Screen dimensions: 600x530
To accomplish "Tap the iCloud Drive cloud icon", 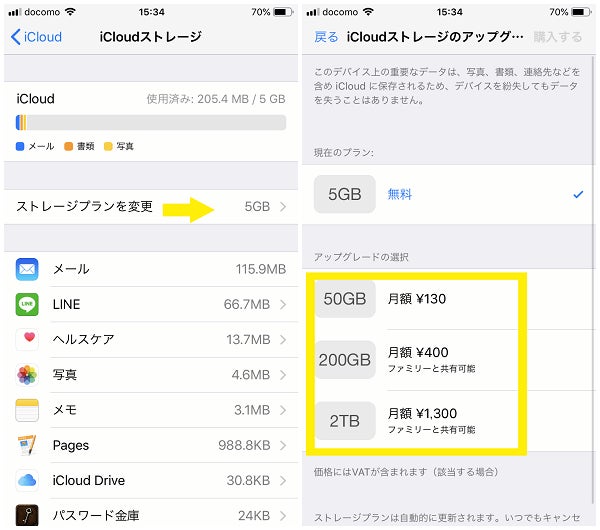I will pyautogui.click(x=27, y=480).
